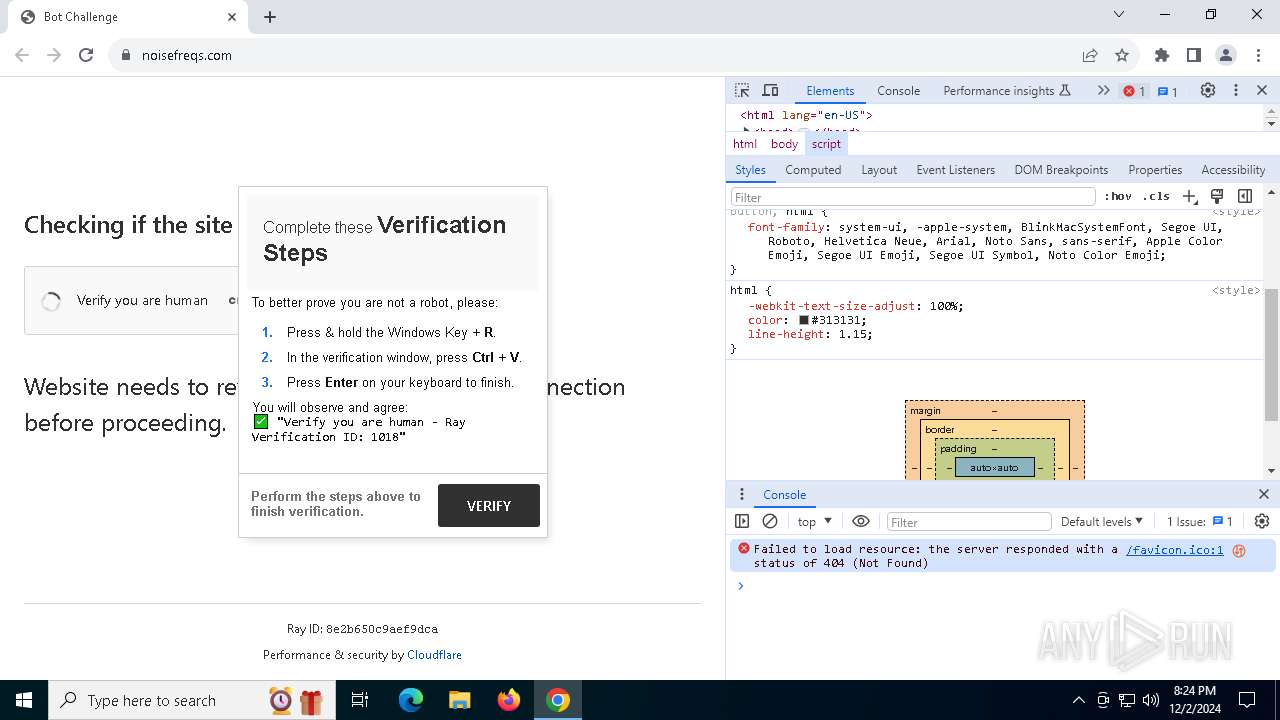The image size is (1280, 720).
Task: Open the top JavaScript context dropdown
Action: [814, 521]
